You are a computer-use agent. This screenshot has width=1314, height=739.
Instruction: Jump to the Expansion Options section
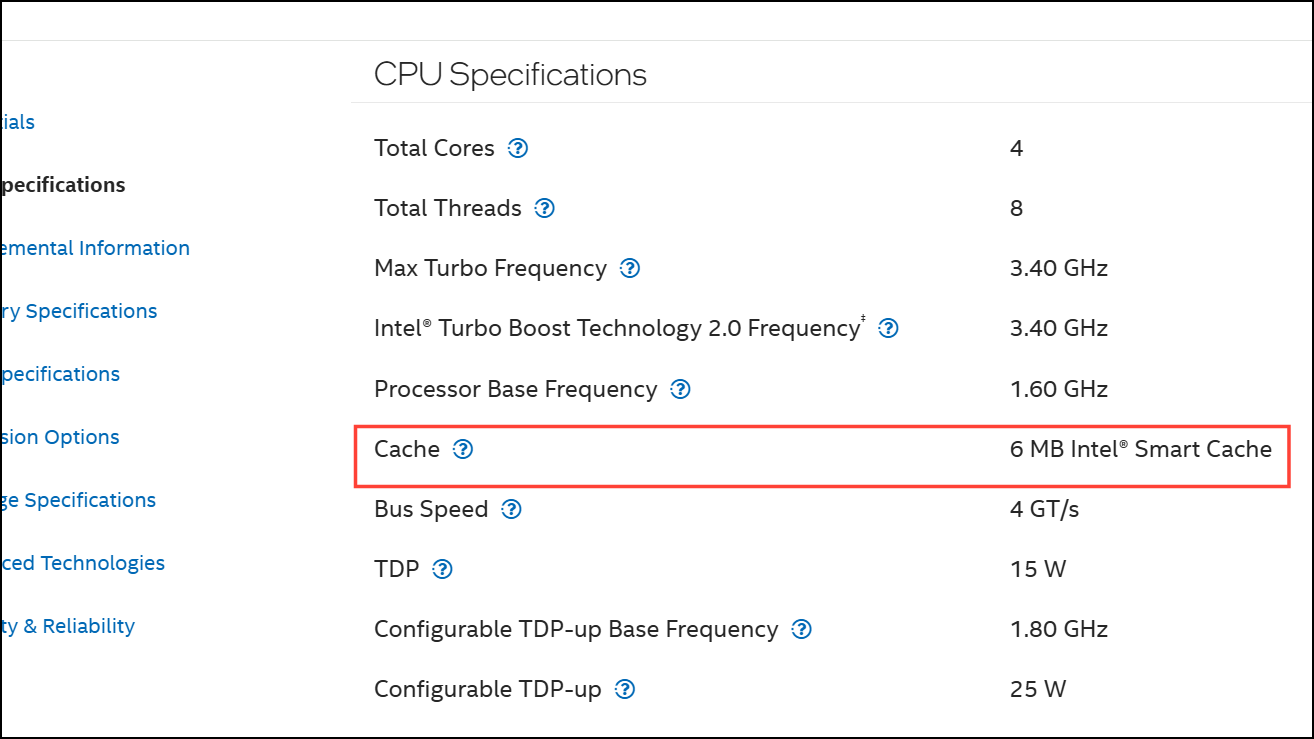[60, 437]
